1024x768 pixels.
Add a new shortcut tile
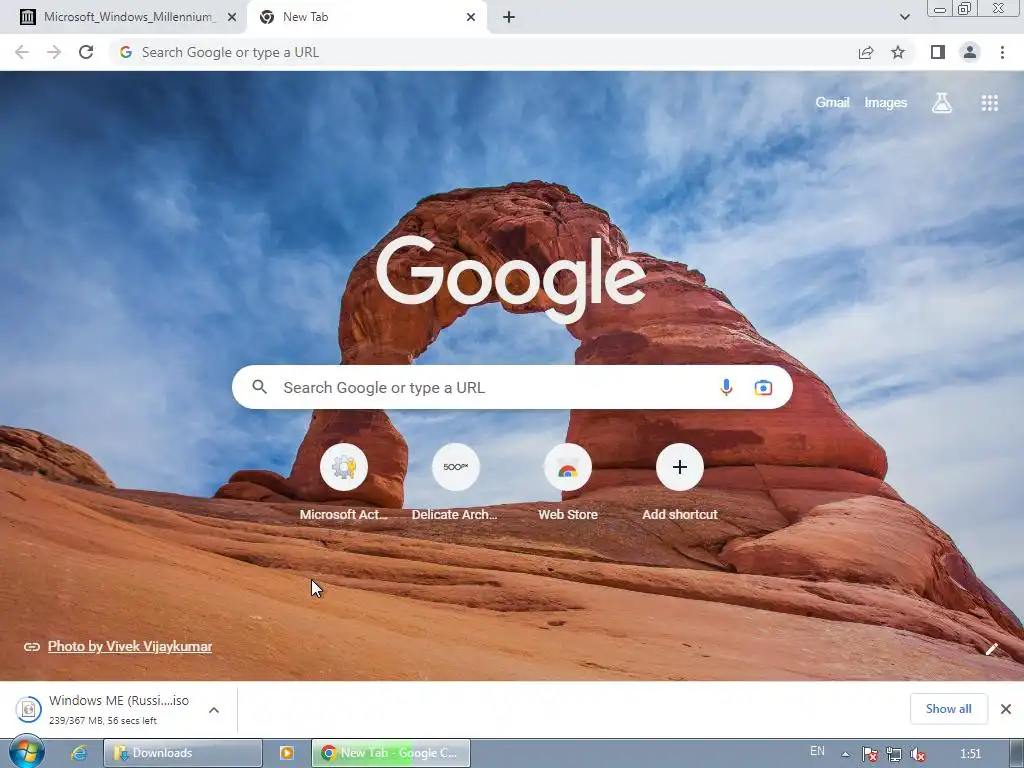tap(679, 482)
